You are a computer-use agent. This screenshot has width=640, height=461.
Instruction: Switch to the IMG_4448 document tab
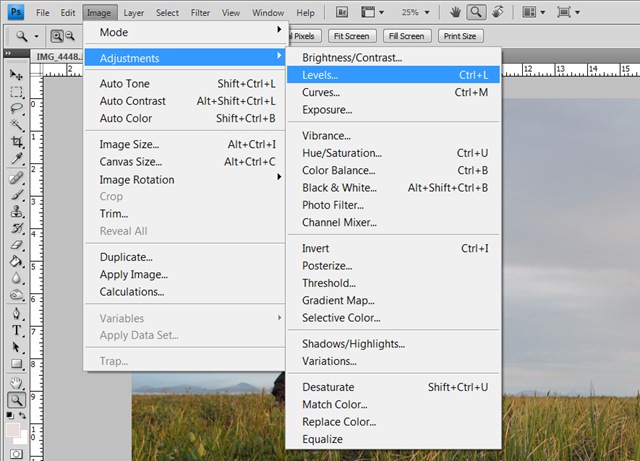(58, 57)
